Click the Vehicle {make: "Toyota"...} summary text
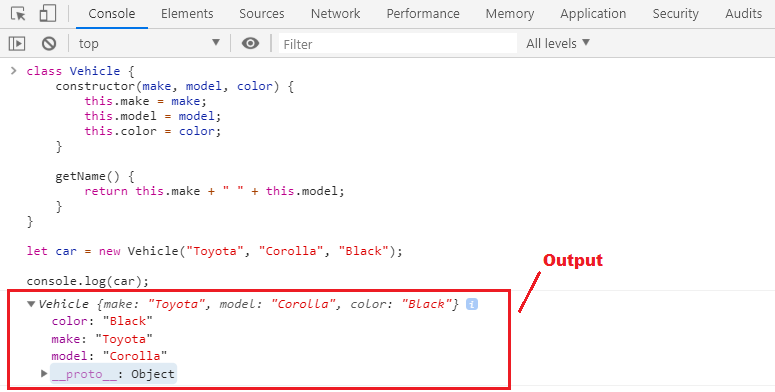The height and width of the screenshot is (392, 775). point(249,304)
